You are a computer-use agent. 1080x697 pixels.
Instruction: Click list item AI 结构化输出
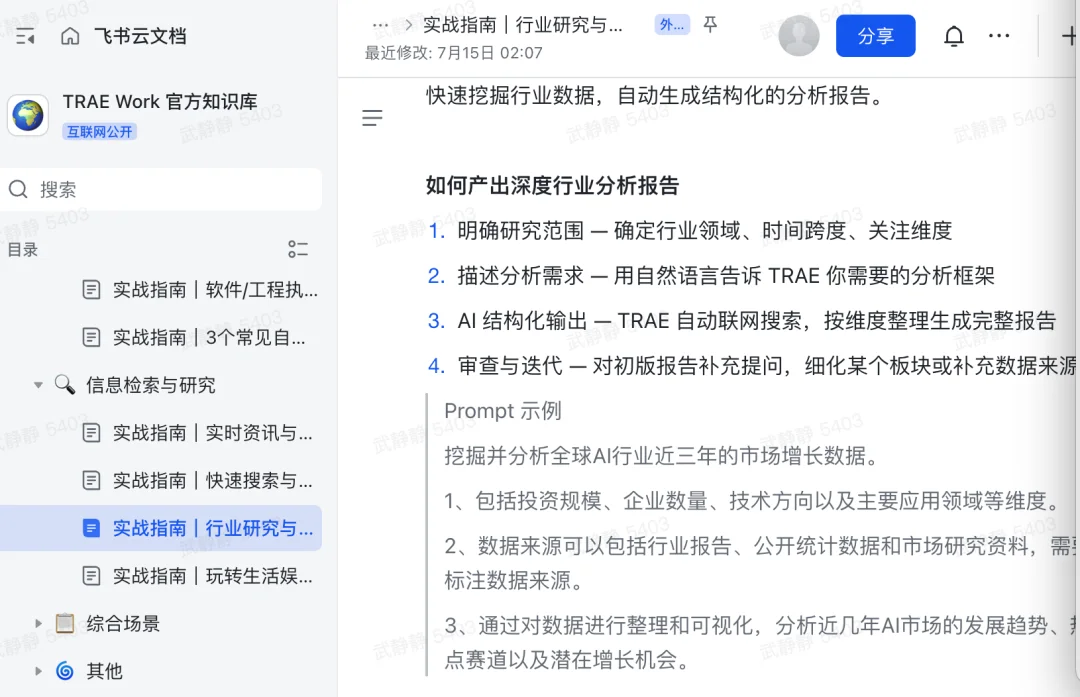756,321
